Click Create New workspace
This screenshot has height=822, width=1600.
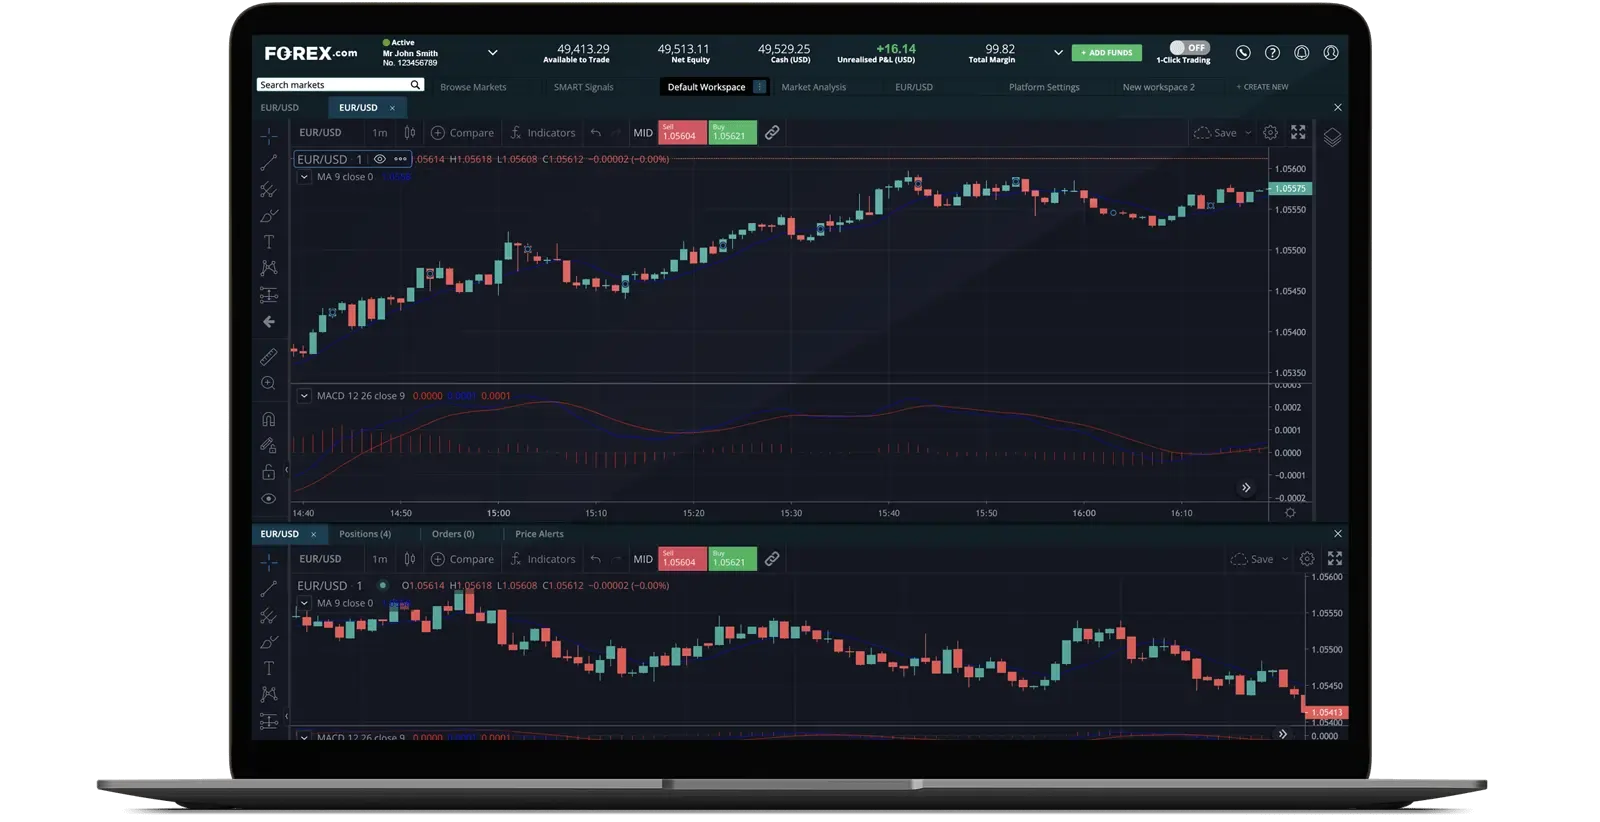pyautogui.click(x=1262, y=87)
